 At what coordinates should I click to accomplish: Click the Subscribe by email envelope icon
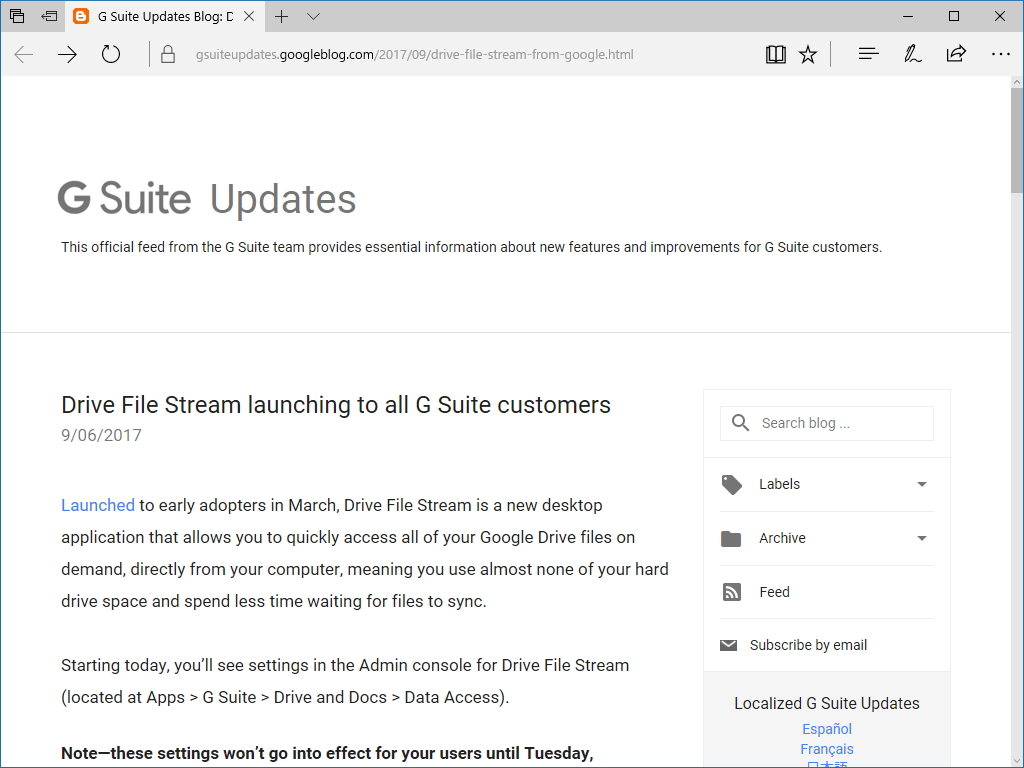tap(728, 644)
